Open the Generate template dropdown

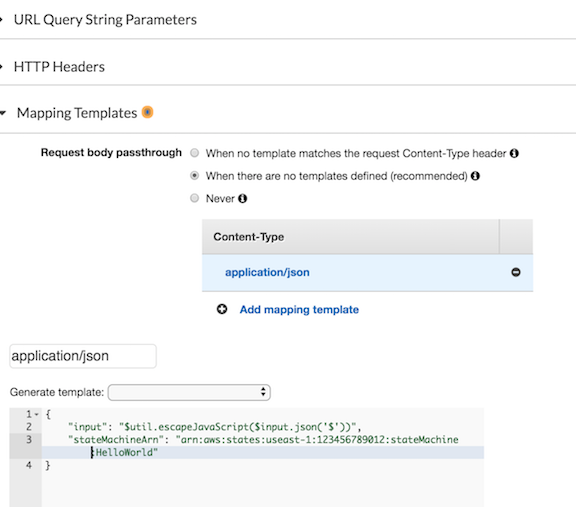coord(189,392)
